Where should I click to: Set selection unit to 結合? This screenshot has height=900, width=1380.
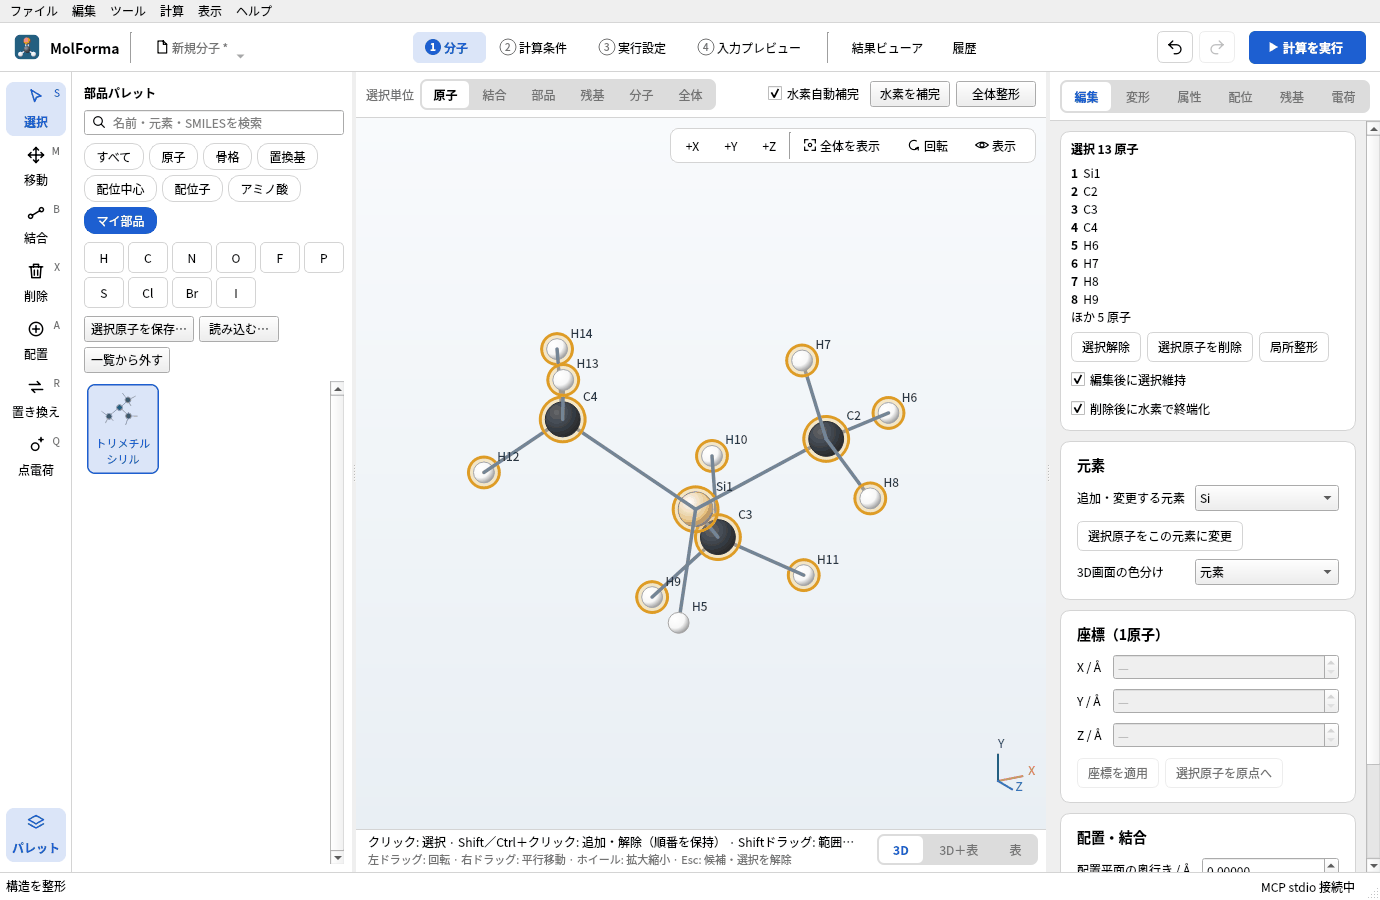point(494,95)
